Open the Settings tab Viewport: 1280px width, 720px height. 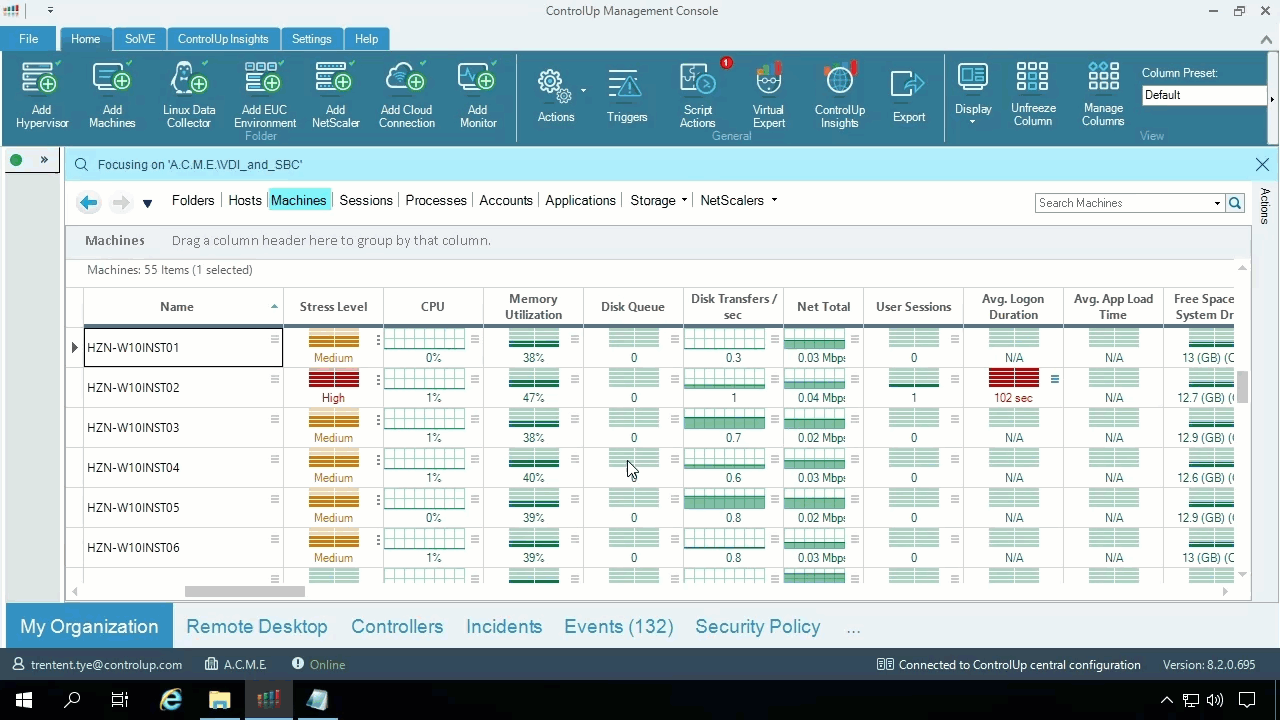pyautogui.click(x=311, y=39)
